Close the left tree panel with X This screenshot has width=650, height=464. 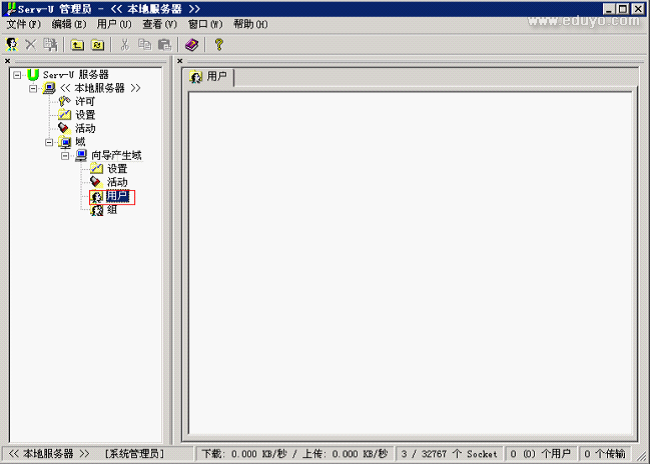click(8, 61)
